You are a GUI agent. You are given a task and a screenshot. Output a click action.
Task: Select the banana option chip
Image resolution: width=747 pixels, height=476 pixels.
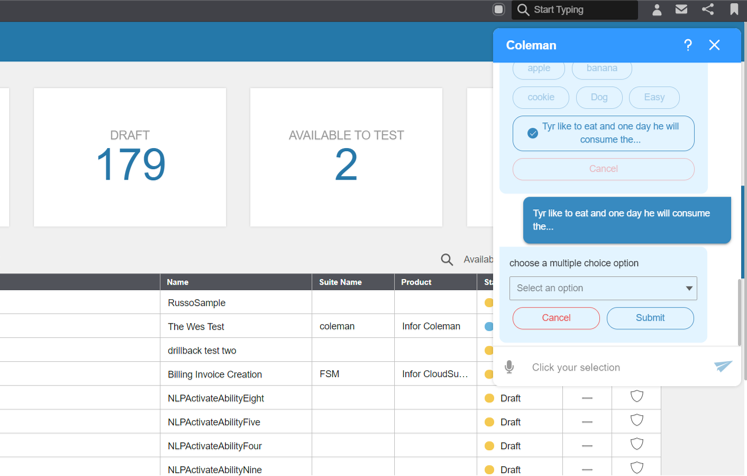[x=602, y=69]
